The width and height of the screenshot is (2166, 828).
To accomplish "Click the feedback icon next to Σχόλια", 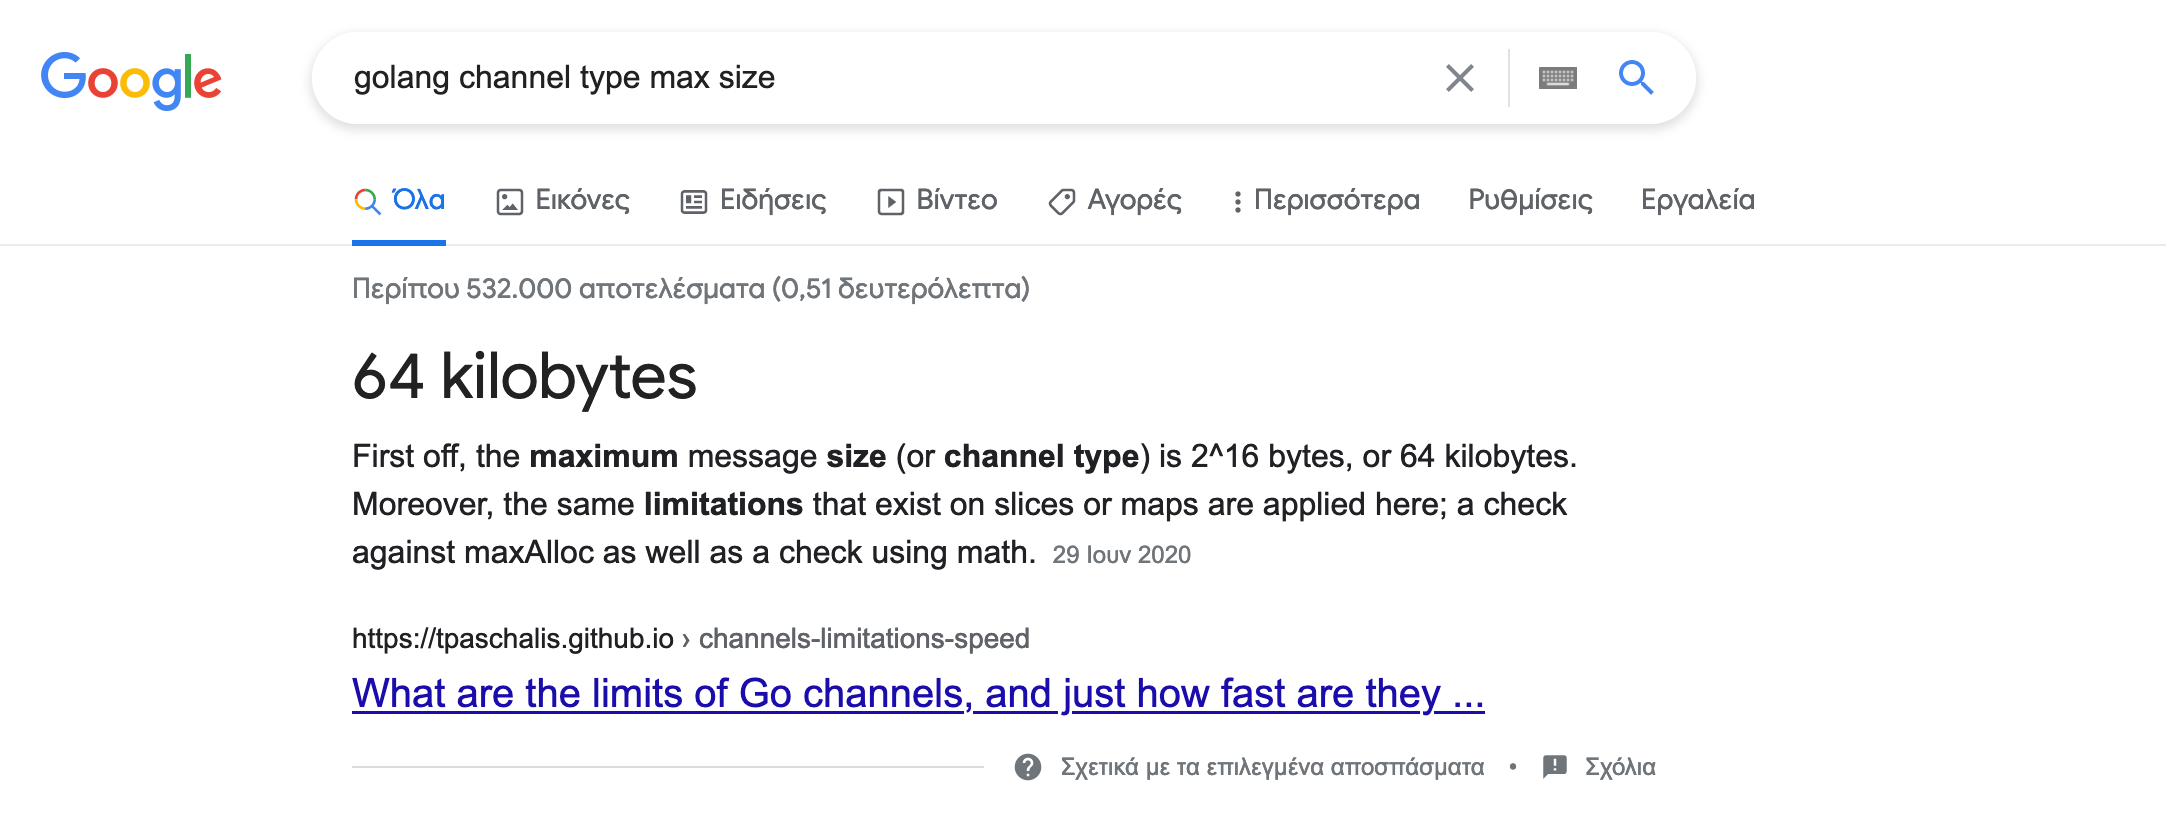I will tap(1555, 767).
